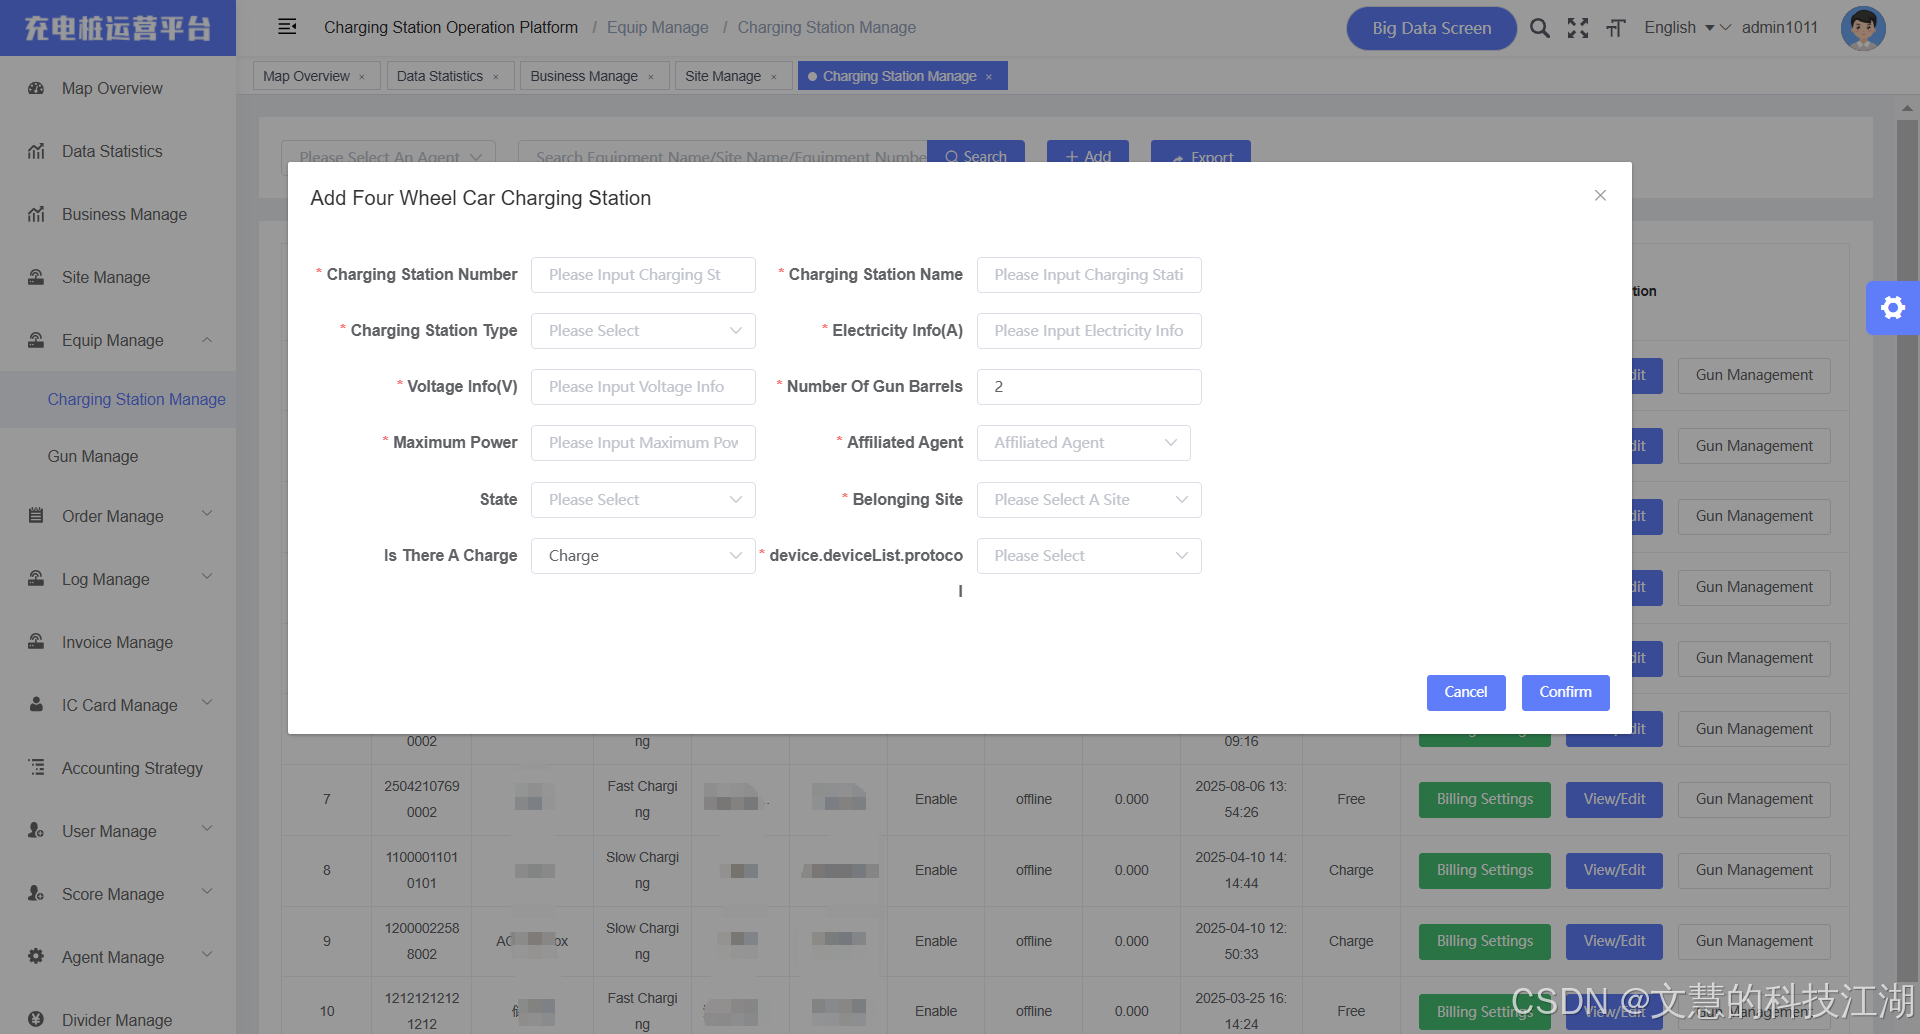Image resolution: width=1920 pixels, height=1034 pixels.
Task: Click View/Edit for row 9
Action: coord(1614,942)
